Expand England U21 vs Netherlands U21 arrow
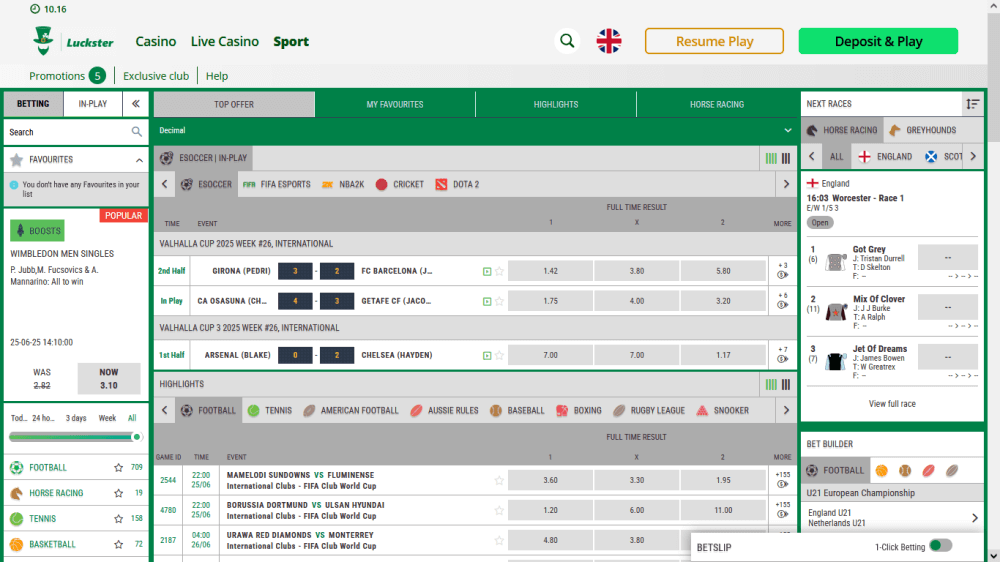 [974, 518]
